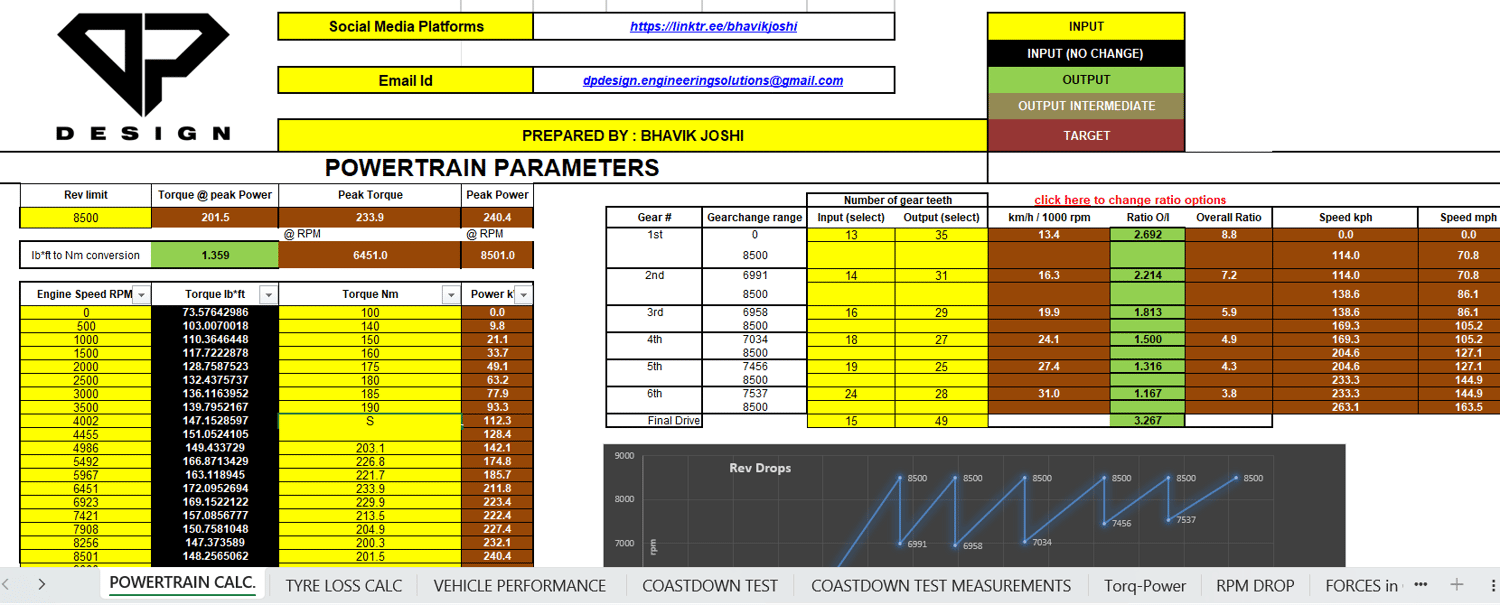Viewport: 1500px width, 605px height.
Task: Open the linktr.ee/bhavikjoshi hyperlink
Action: (714, 27)
